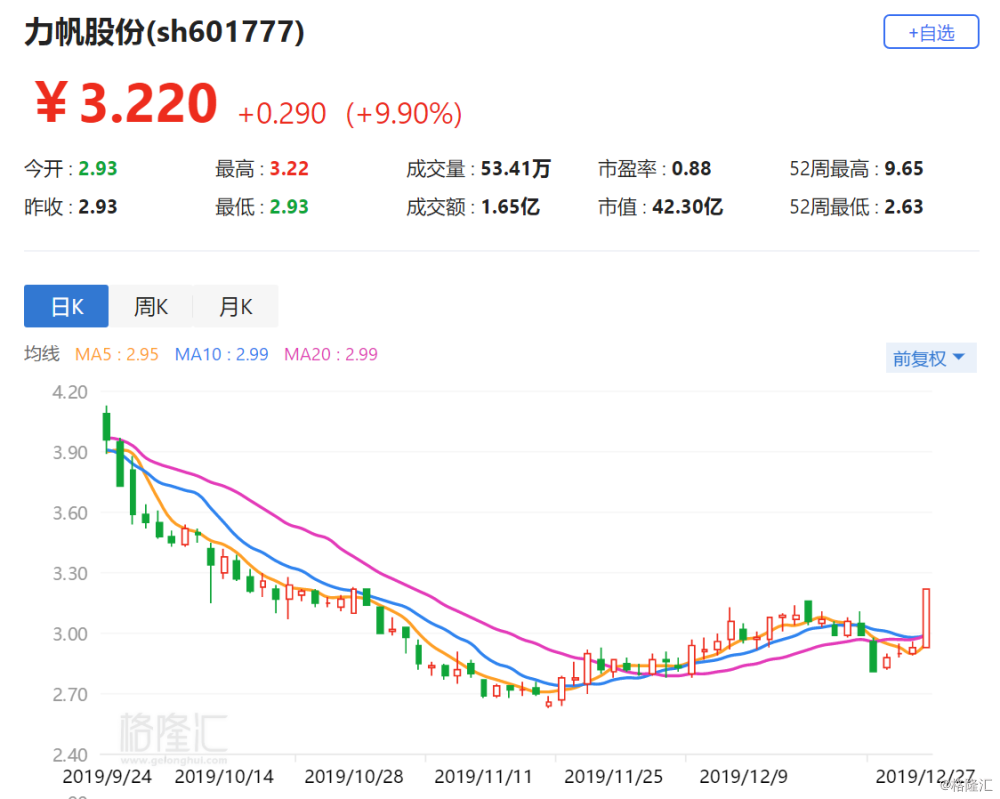Screen dimensions: 1000x799
Task: Click the 2019/9/24 date axis label
Action: coord(107,776)
